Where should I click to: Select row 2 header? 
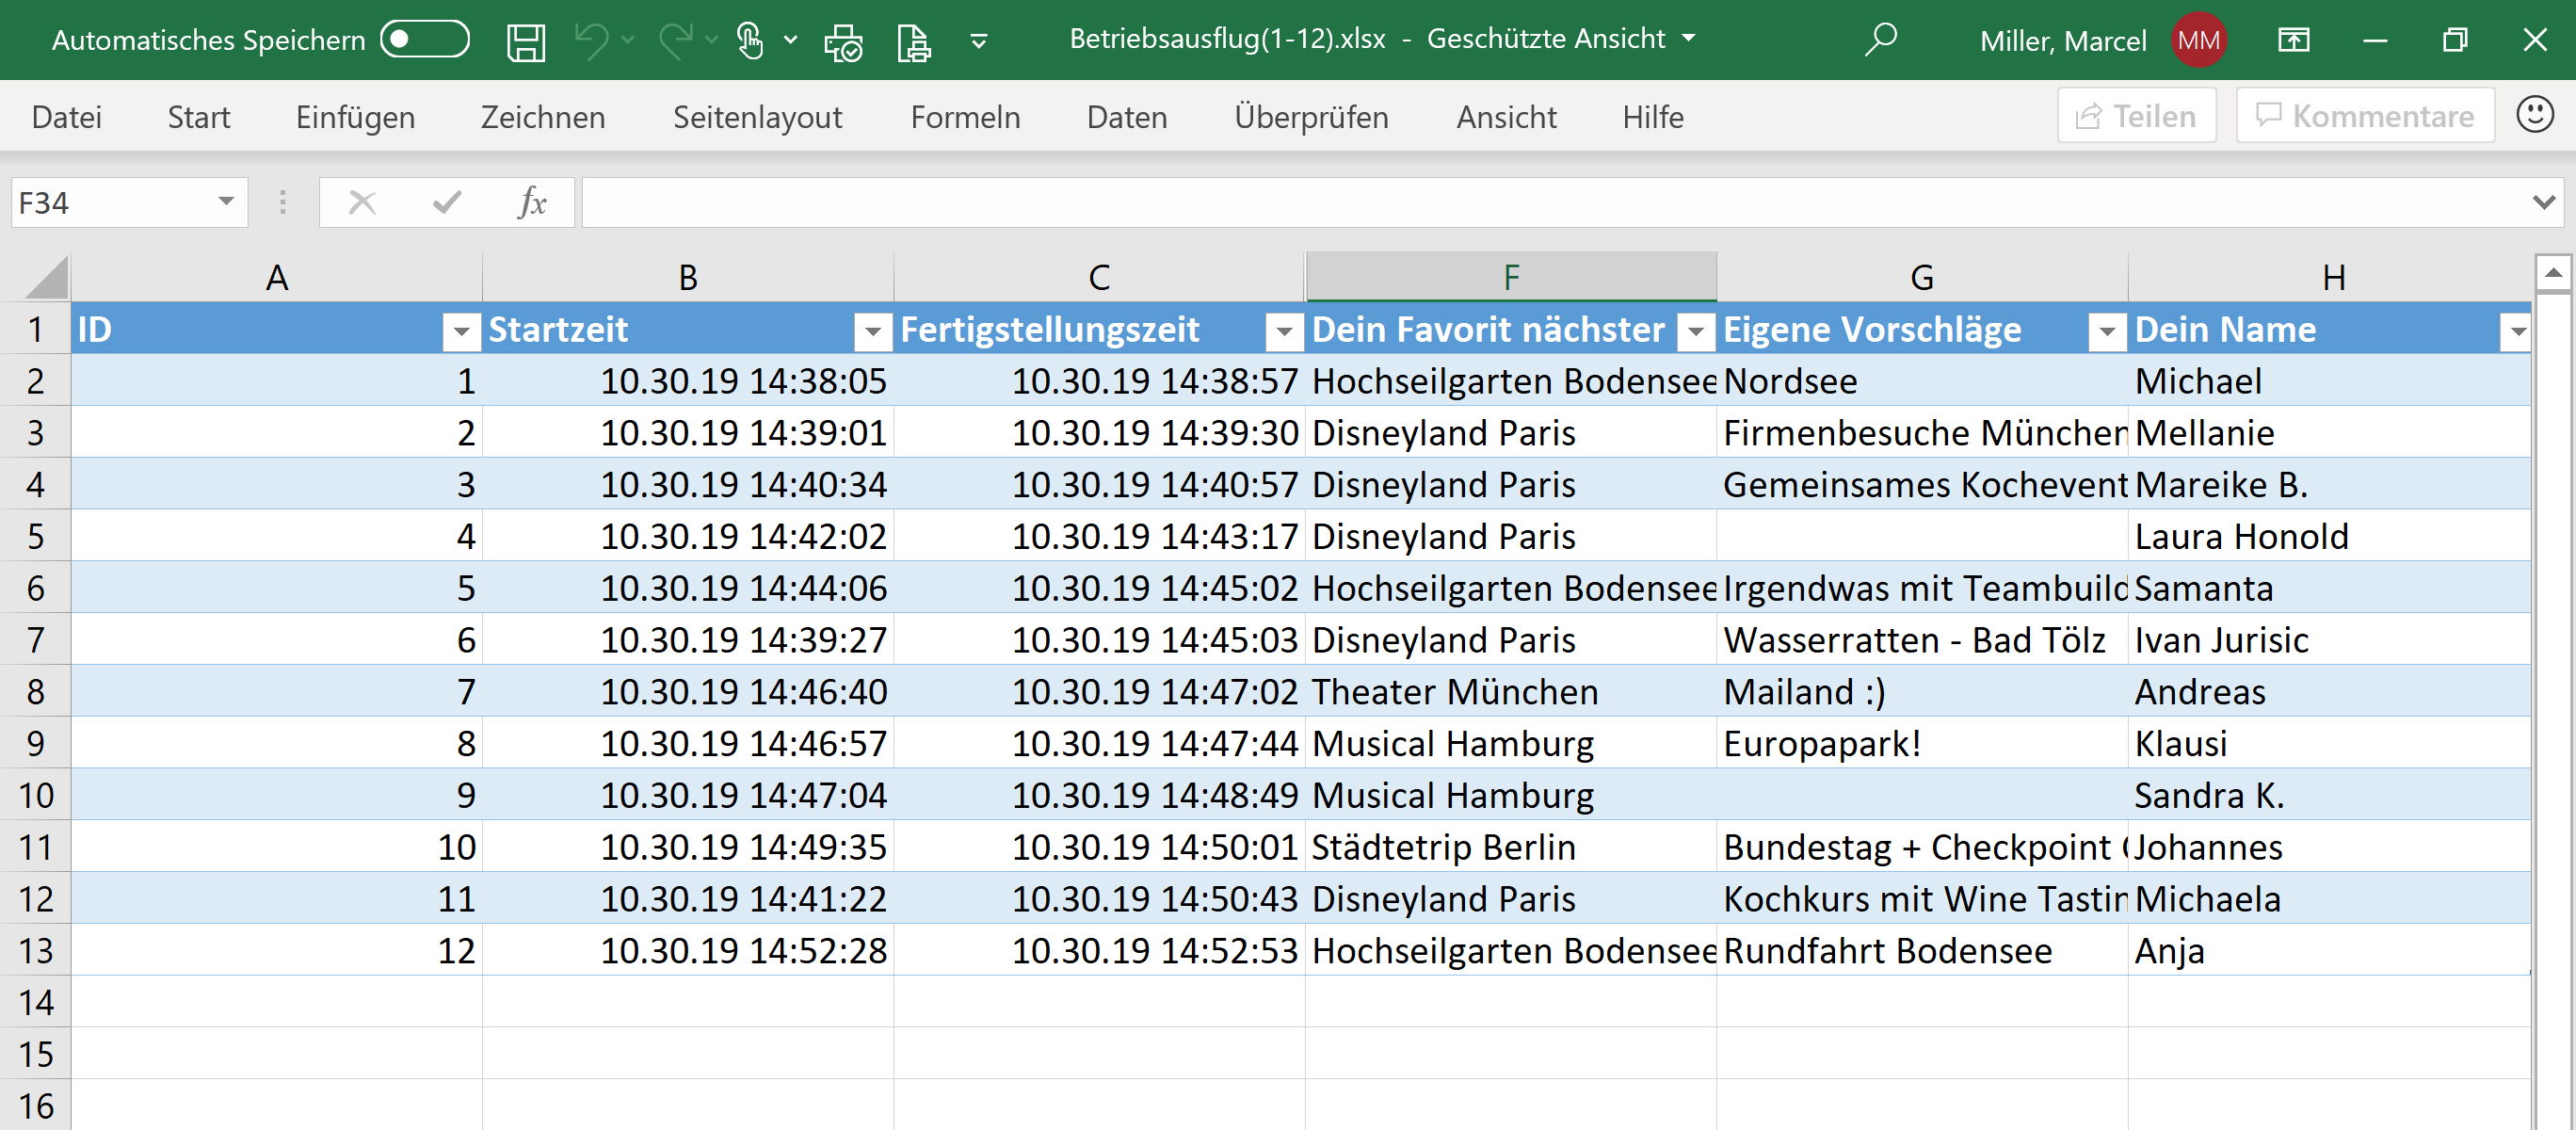click(x=35, y=381)
